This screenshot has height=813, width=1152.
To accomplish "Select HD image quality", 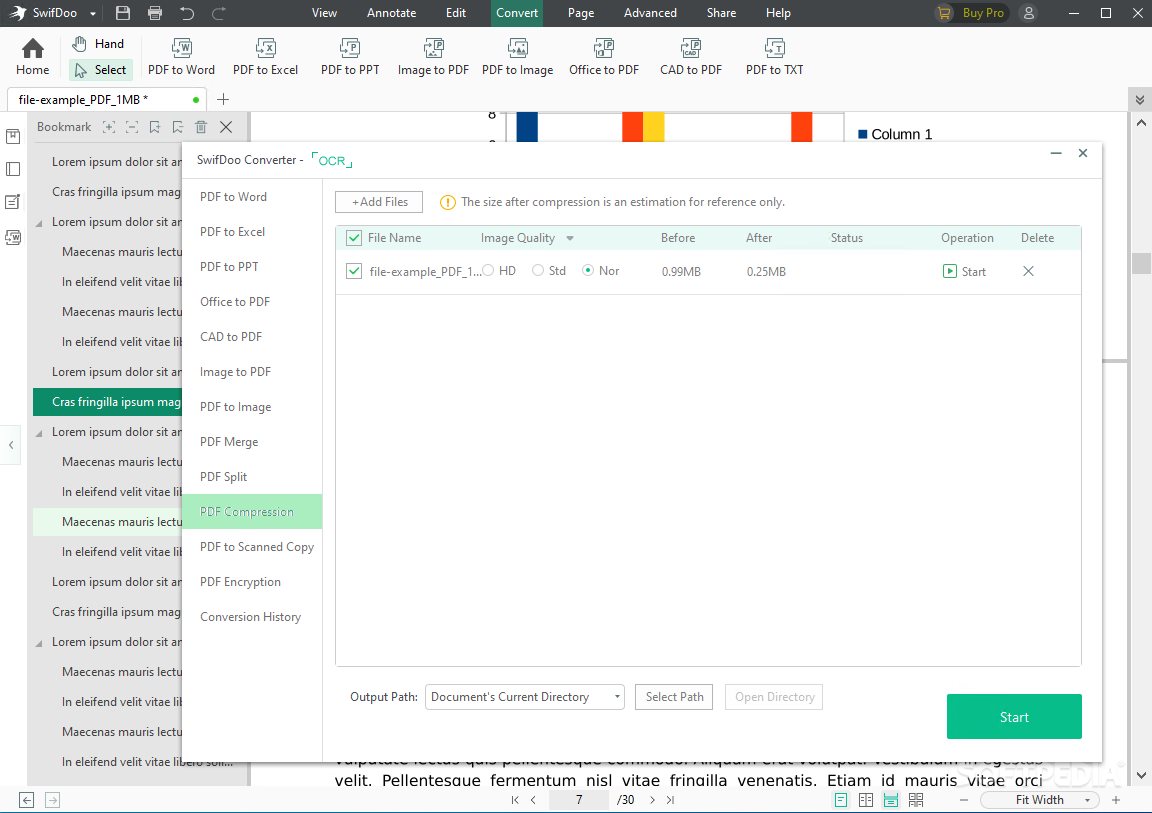I will [x=489, y=270].
